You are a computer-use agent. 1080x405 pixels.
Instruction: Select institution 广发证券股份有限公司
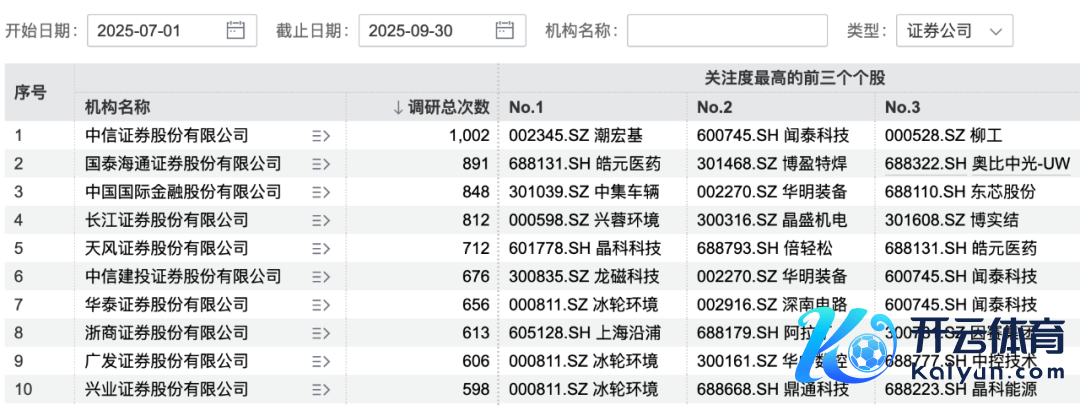point(167,360)
